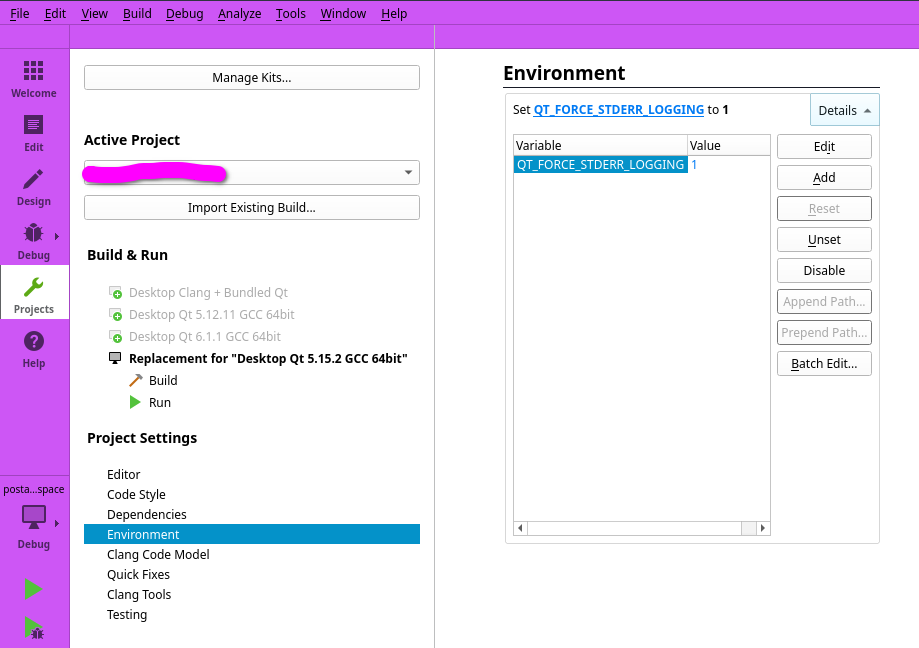Unset the selected environment variable
The height and width of the screenshot is (648, 919).
824,240
